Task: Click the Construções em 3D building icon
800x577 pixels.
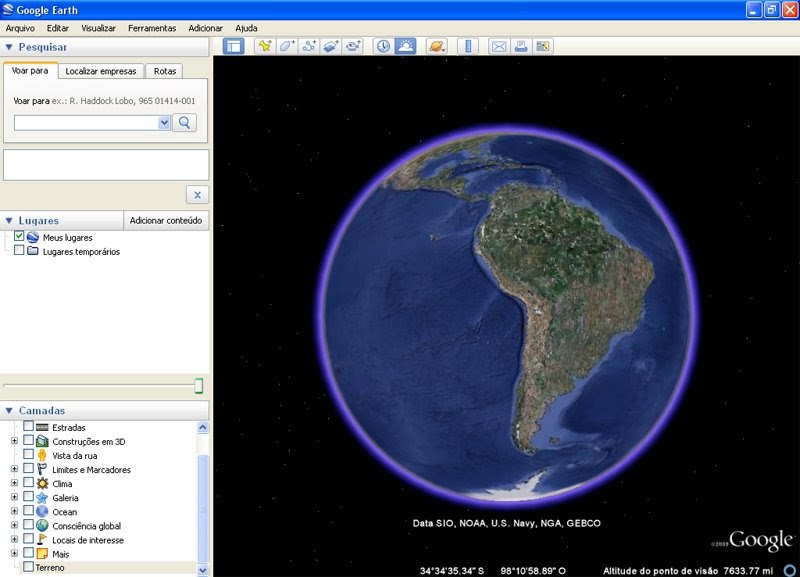Action: pos(42,441)
